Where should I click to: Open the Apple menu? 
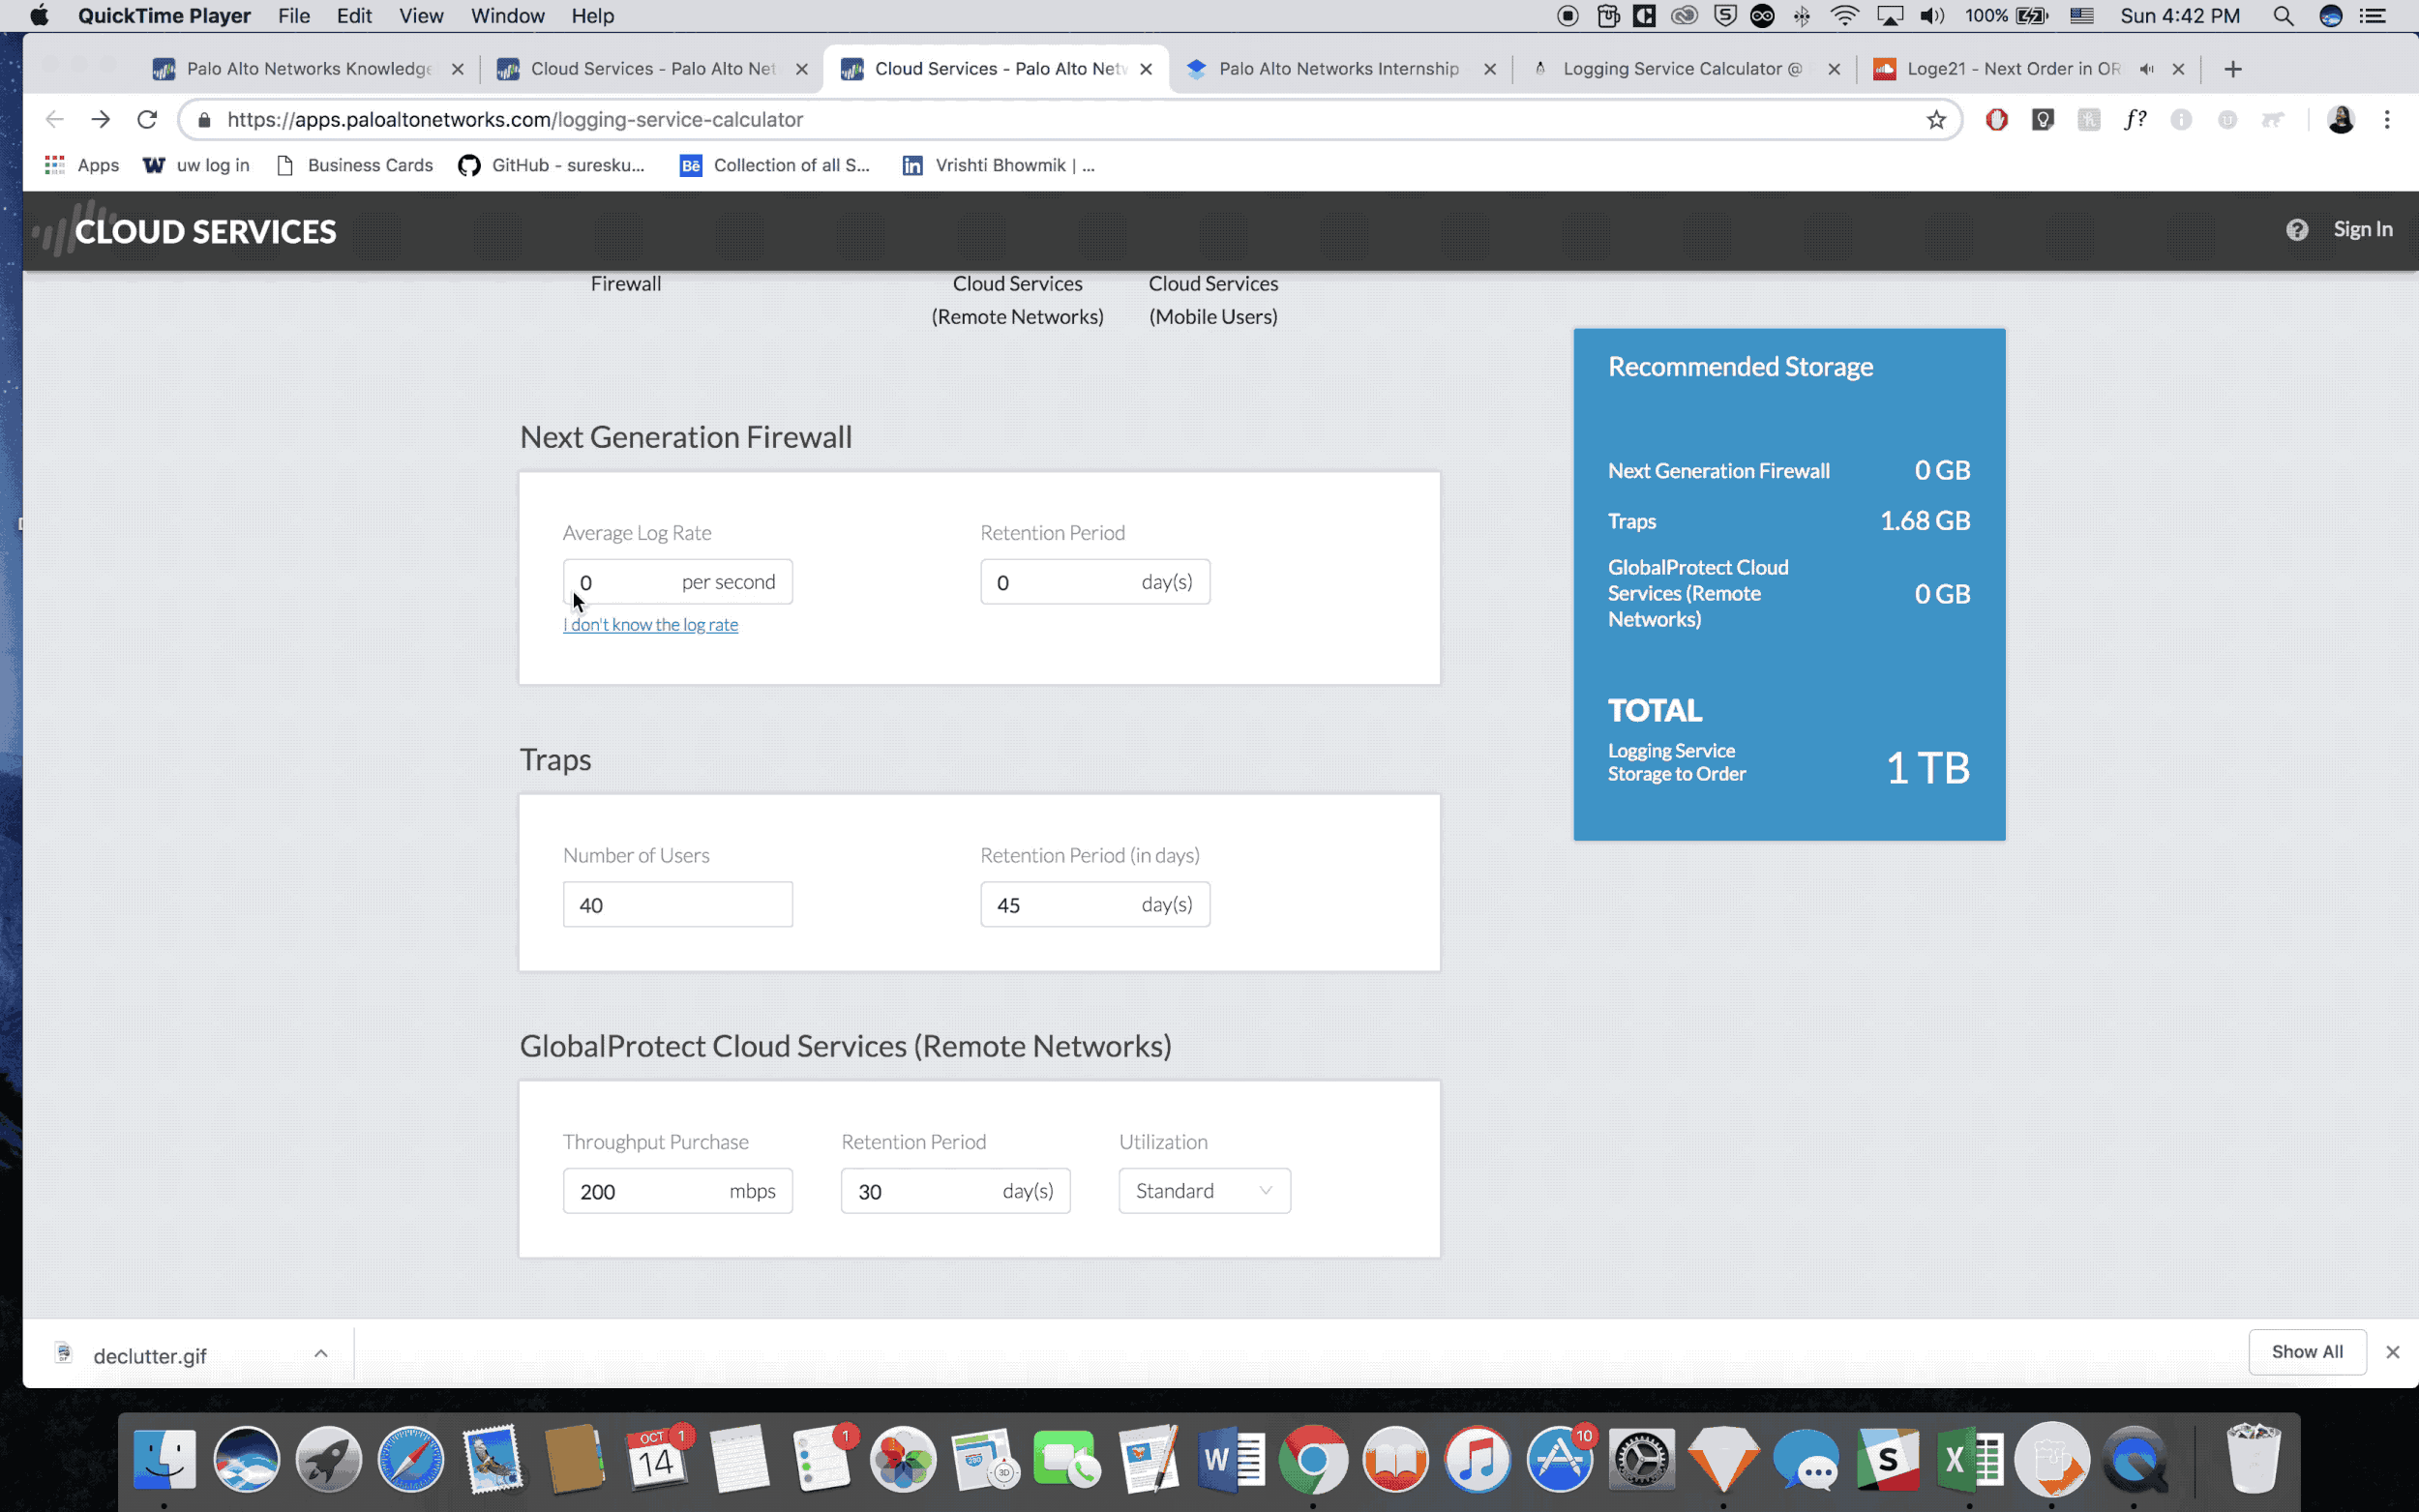[39, 16]
